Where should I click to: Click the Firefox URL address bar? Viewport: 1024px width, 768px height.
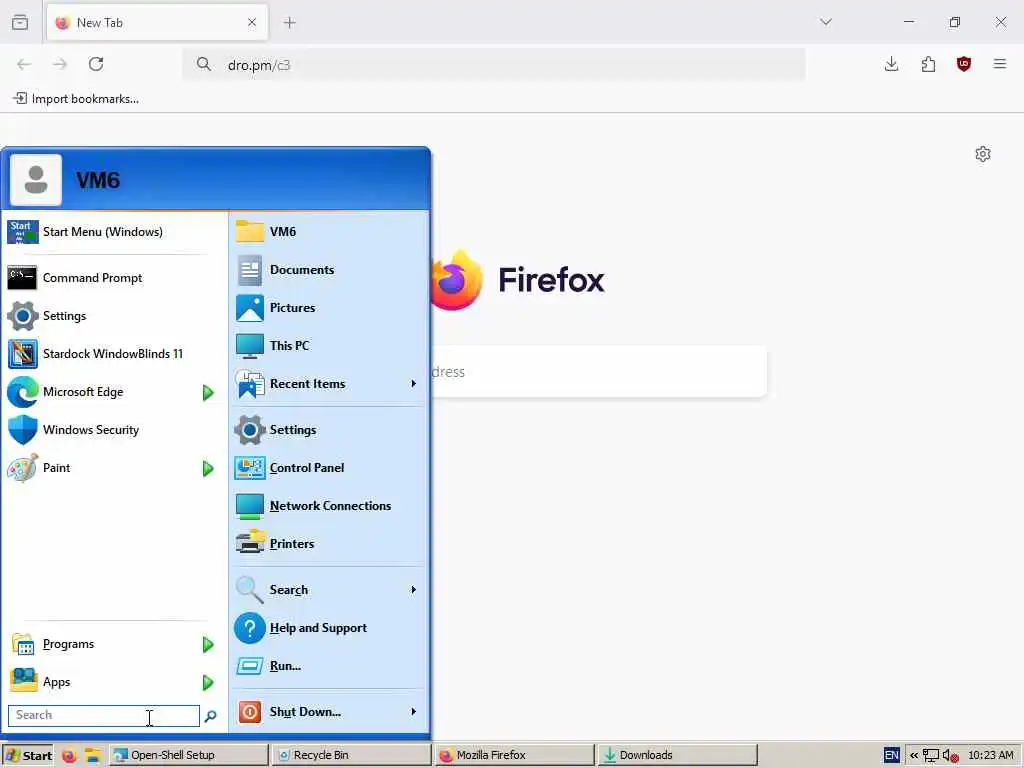click(494, 65)
